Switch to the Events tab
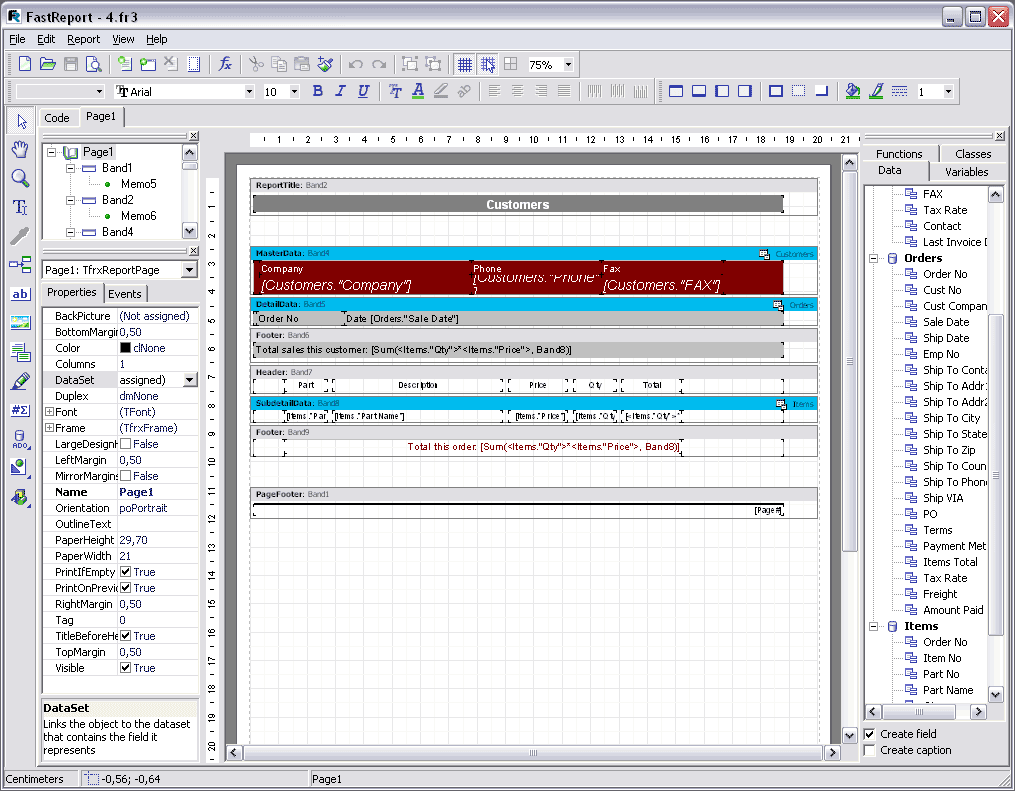Viewport: 1015px width, 791px height. [125, 294]
